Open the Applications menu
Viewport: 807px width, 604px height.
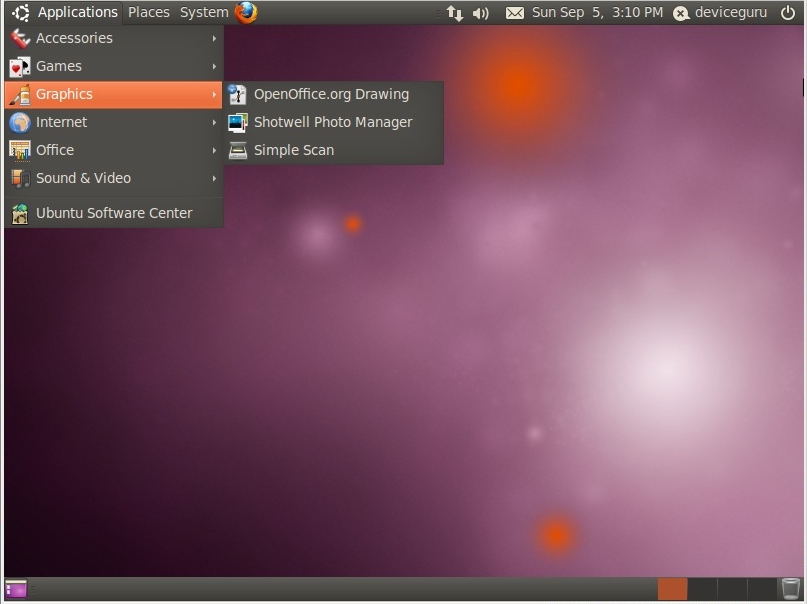coord(78,12)
